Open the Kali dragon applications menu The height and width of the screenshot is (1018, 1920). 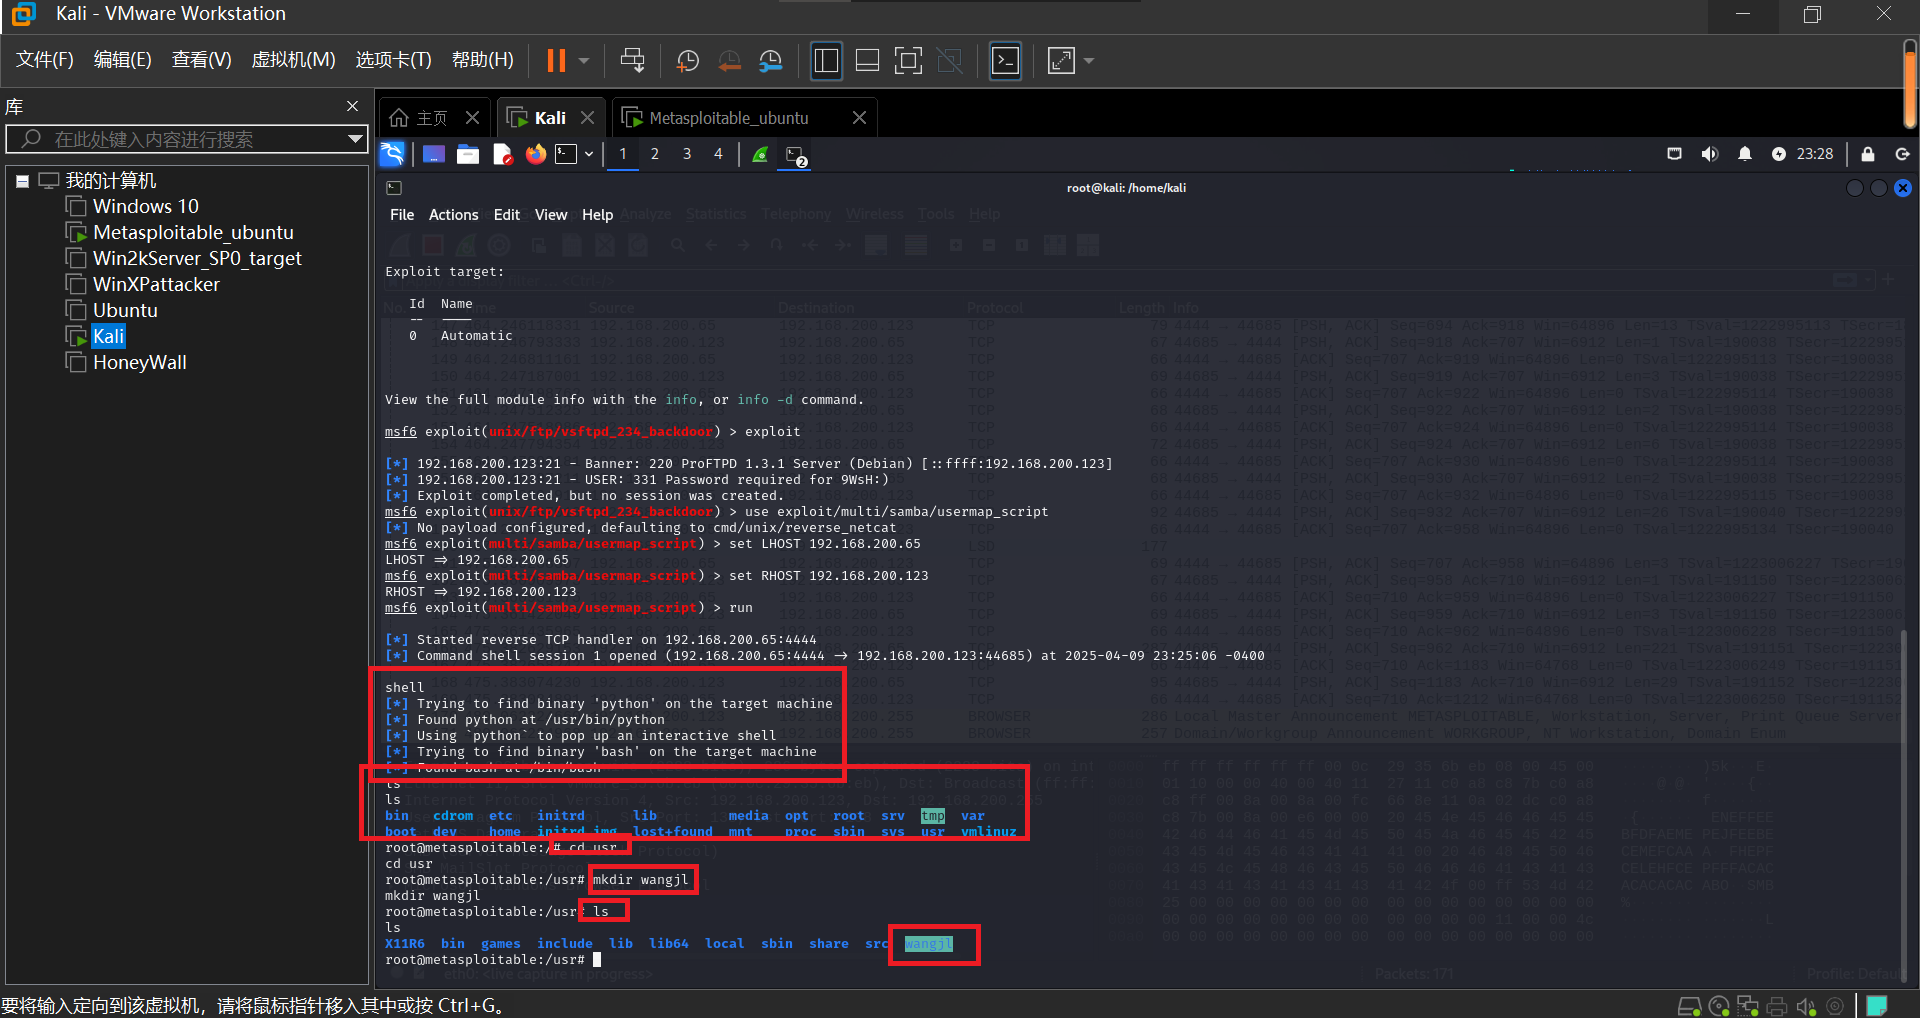392,154
